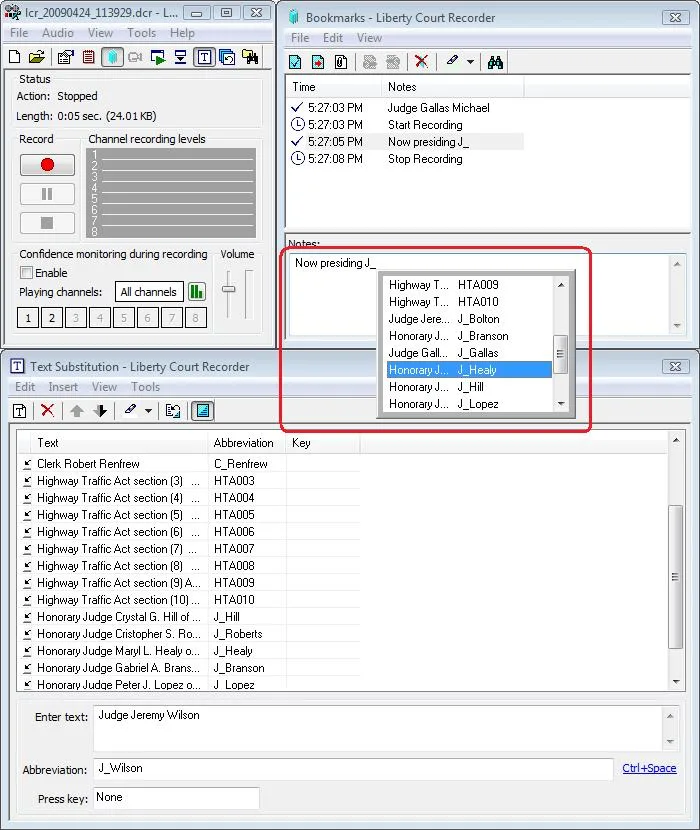Image resolution: width=700 pixels, height=830 pixels.
Task: Click the green level meter icon beside All channels
Action: coord(196,292)
